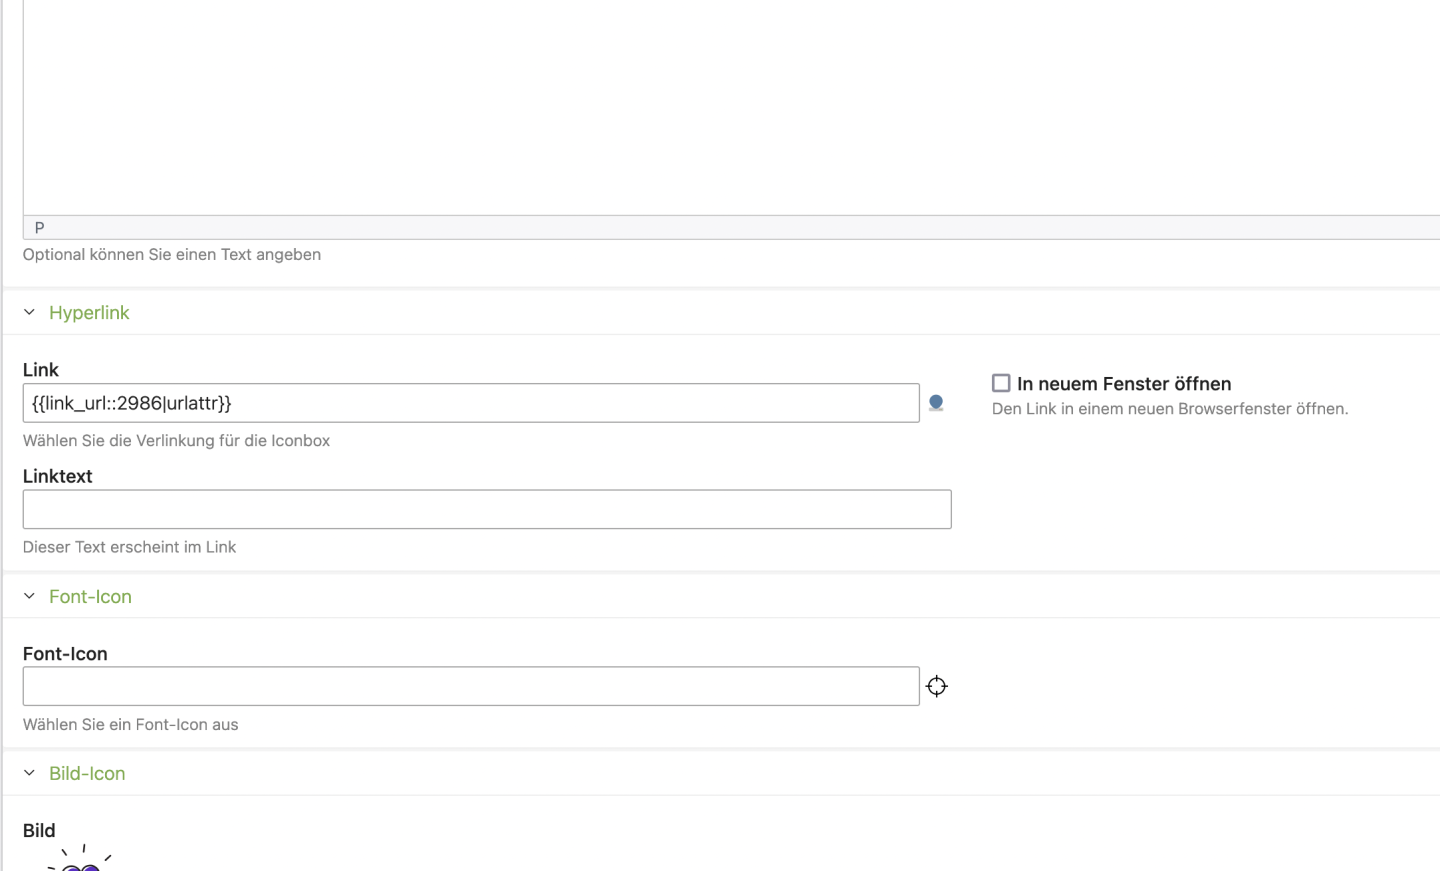Screen dimensions: 1440x871
Task: Click into the empty Linktext input
Action: click(486, 510)
